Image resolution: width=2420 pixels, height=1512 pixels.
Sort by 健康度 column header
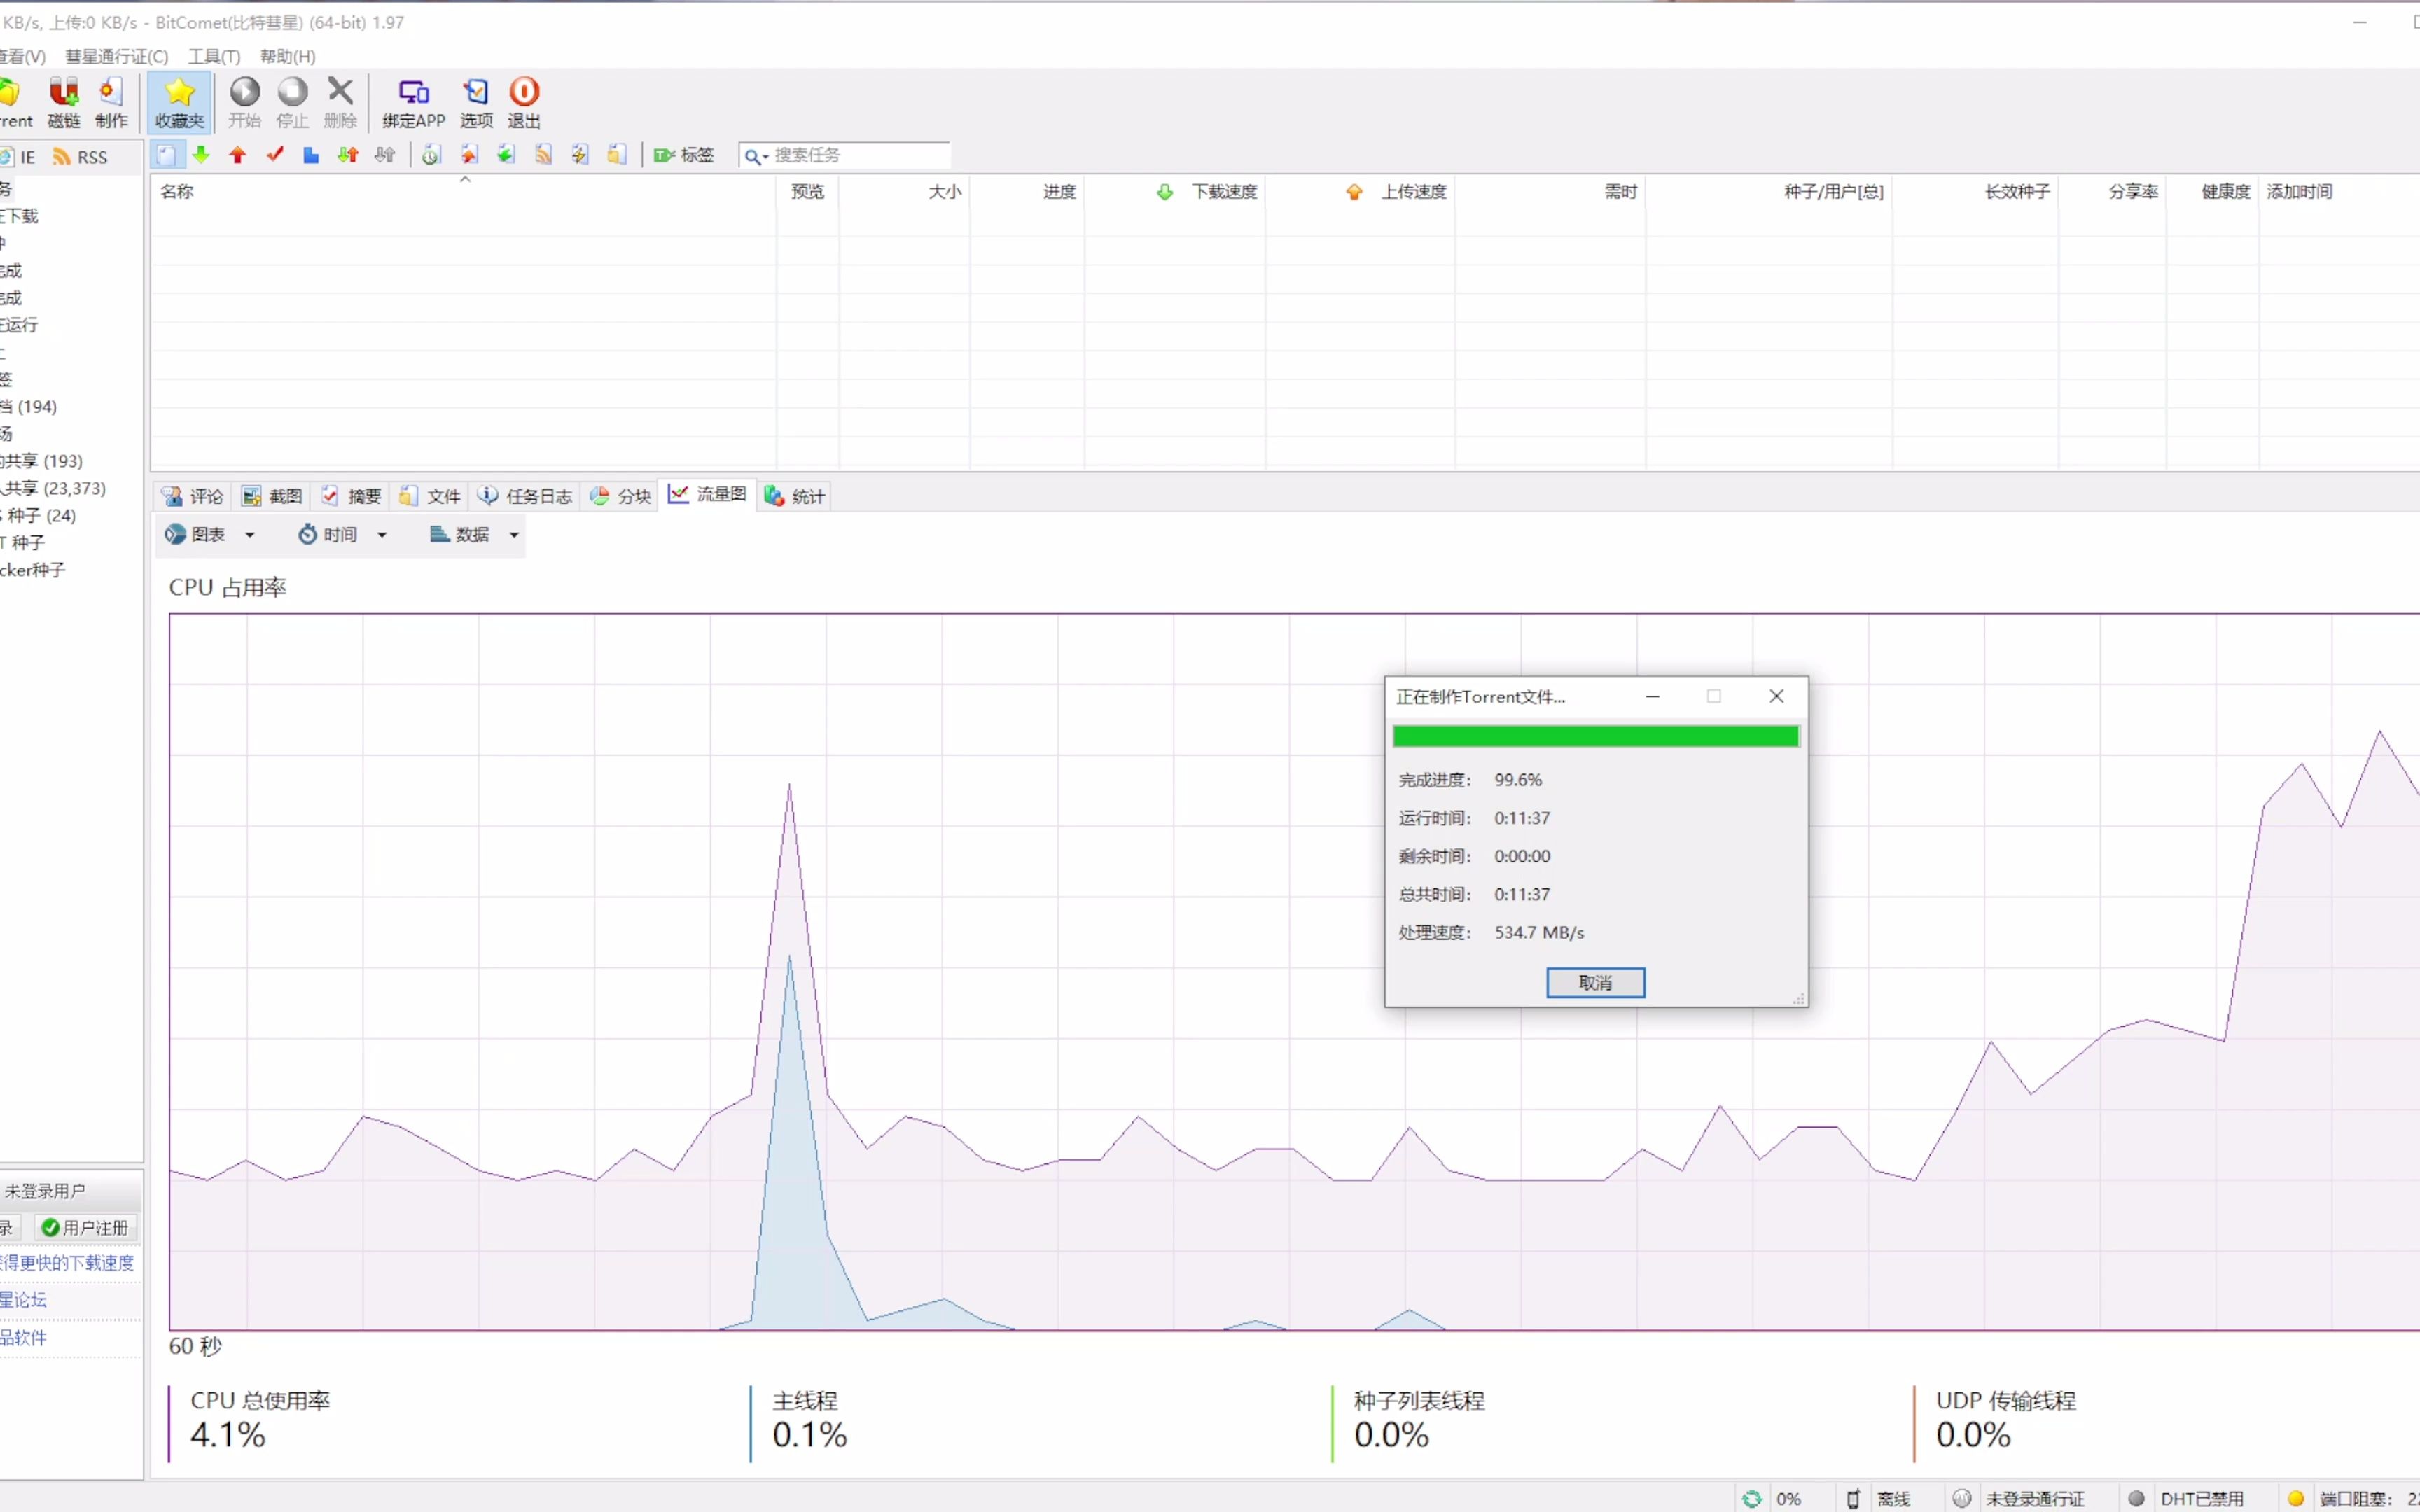2212,191
